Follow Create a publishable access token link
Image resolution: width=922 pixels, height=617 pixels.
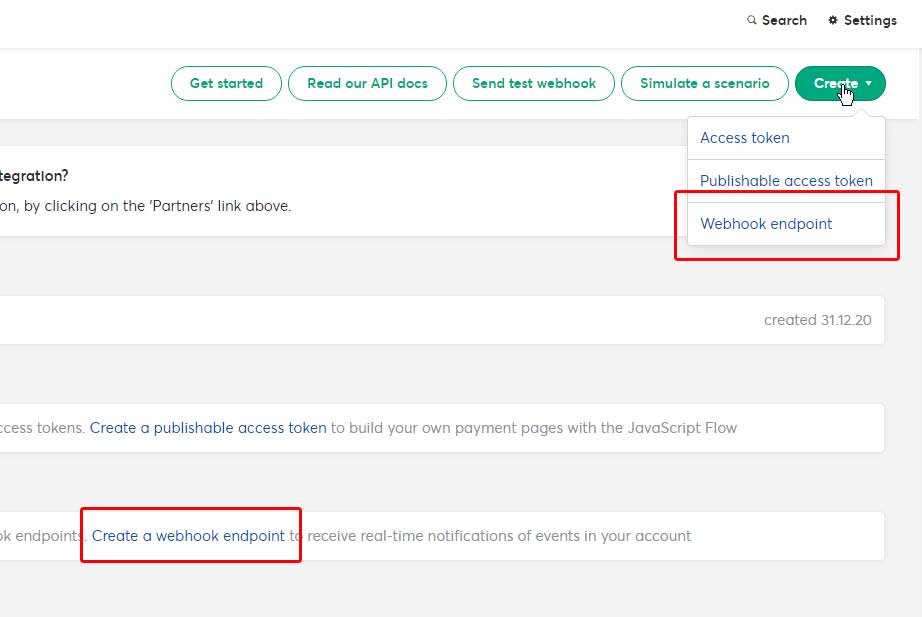208,428
